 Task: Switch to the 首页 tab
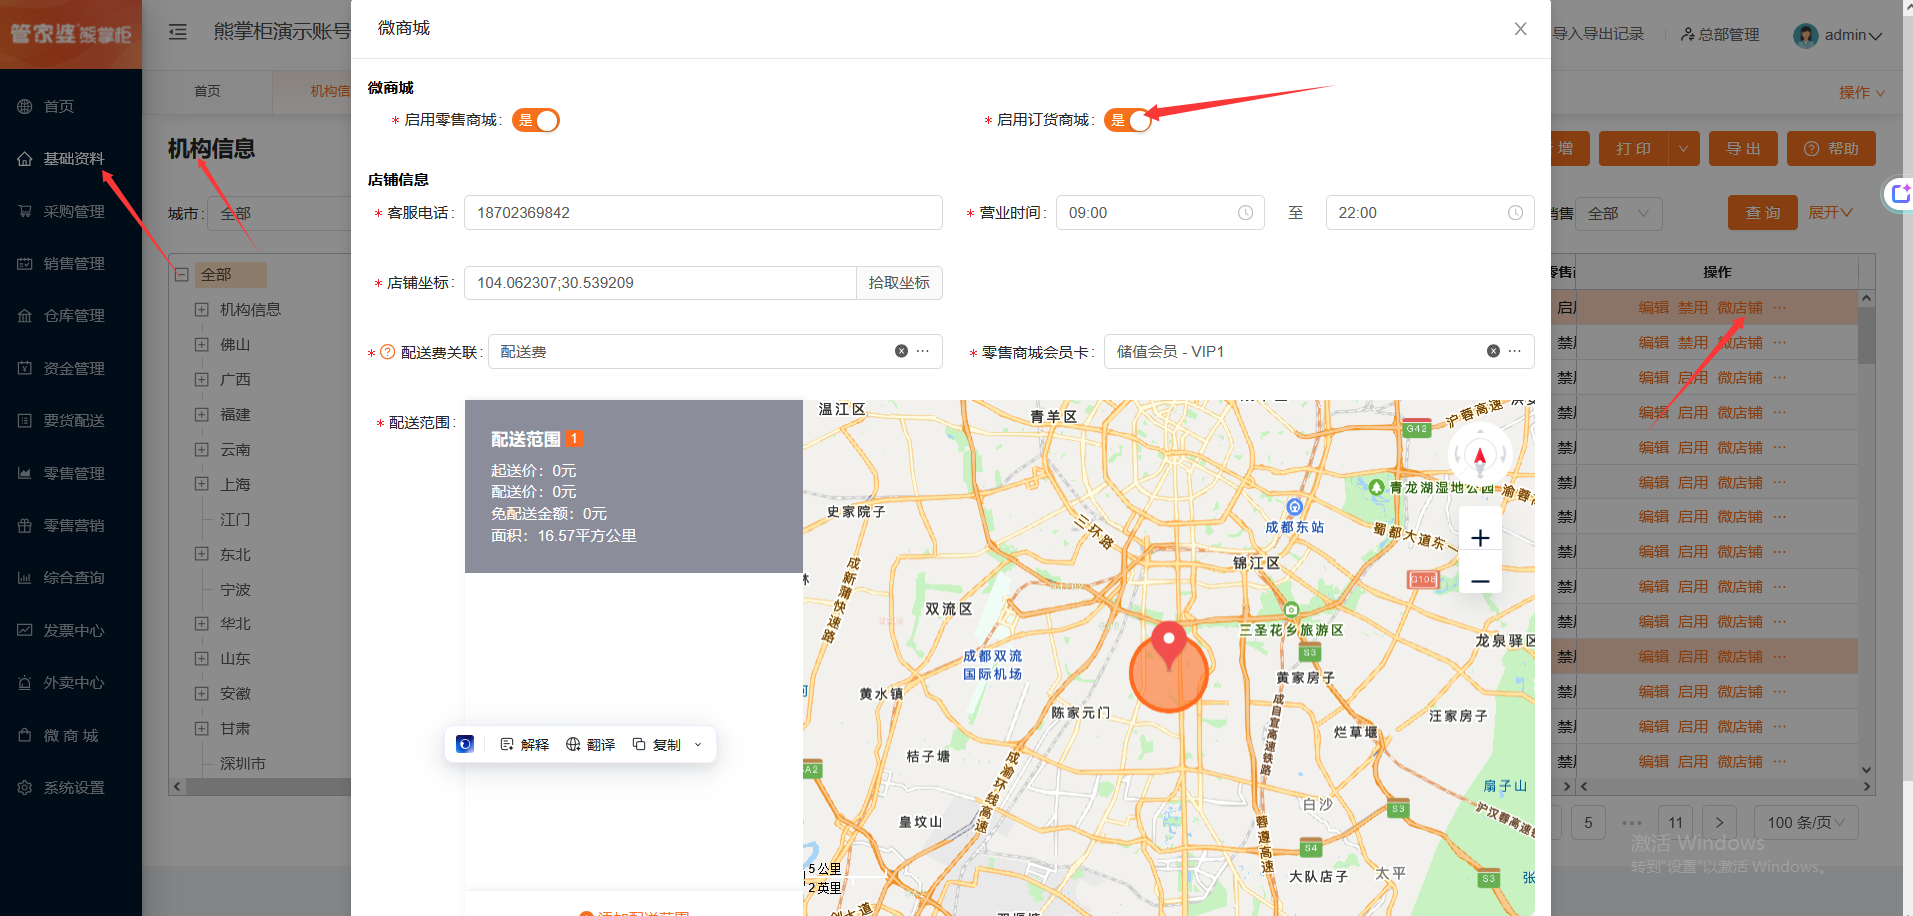pos(207,91)
